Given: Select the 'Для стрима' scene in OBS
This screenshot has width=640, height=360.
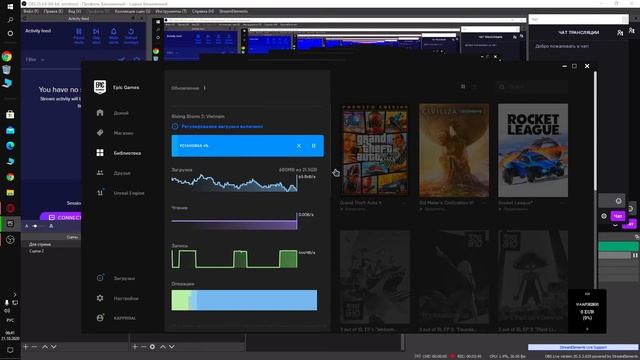Looking at the screenshot, I should coord(40,244).
